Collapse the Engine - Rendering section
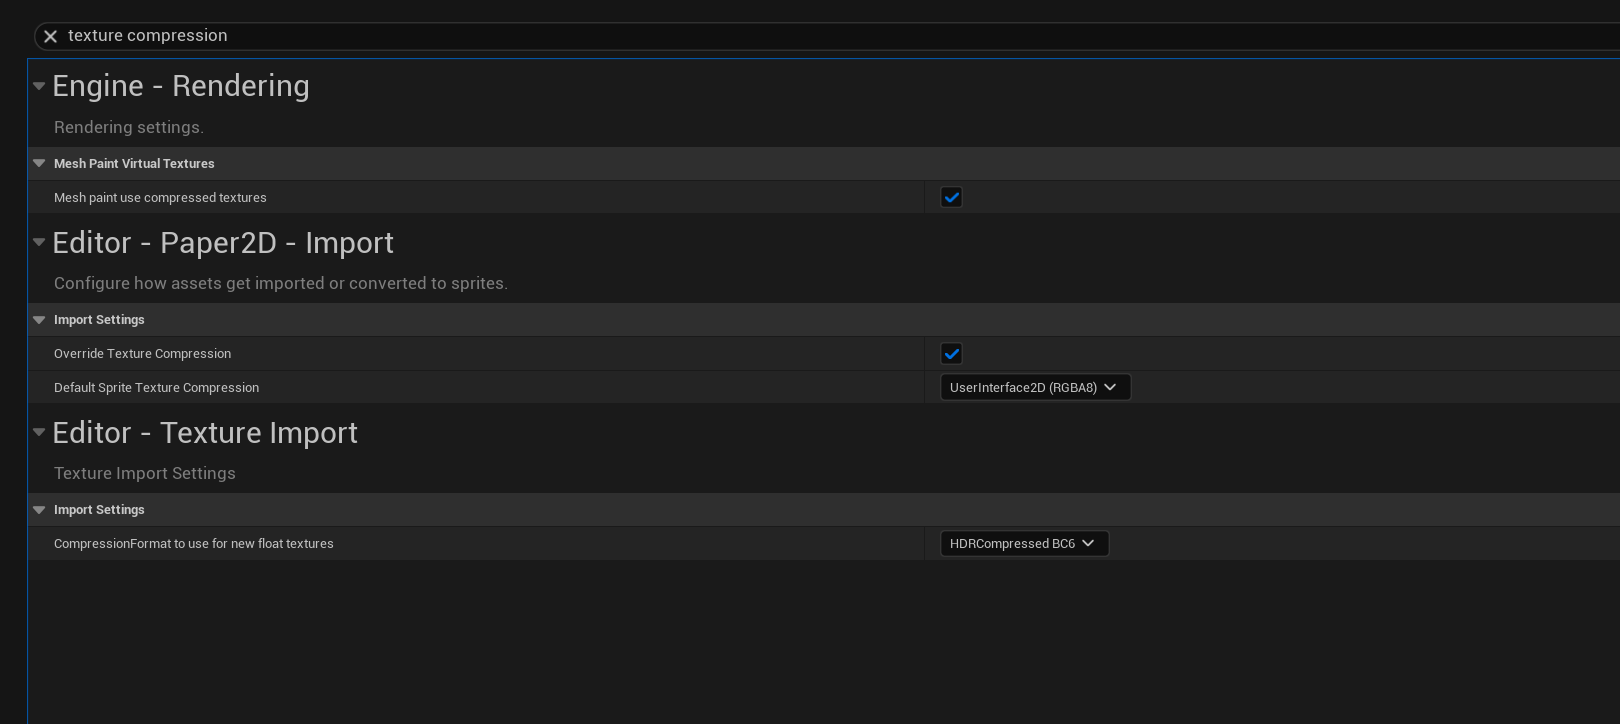This screenshot has height=724, width=1620. pos(39,86)
